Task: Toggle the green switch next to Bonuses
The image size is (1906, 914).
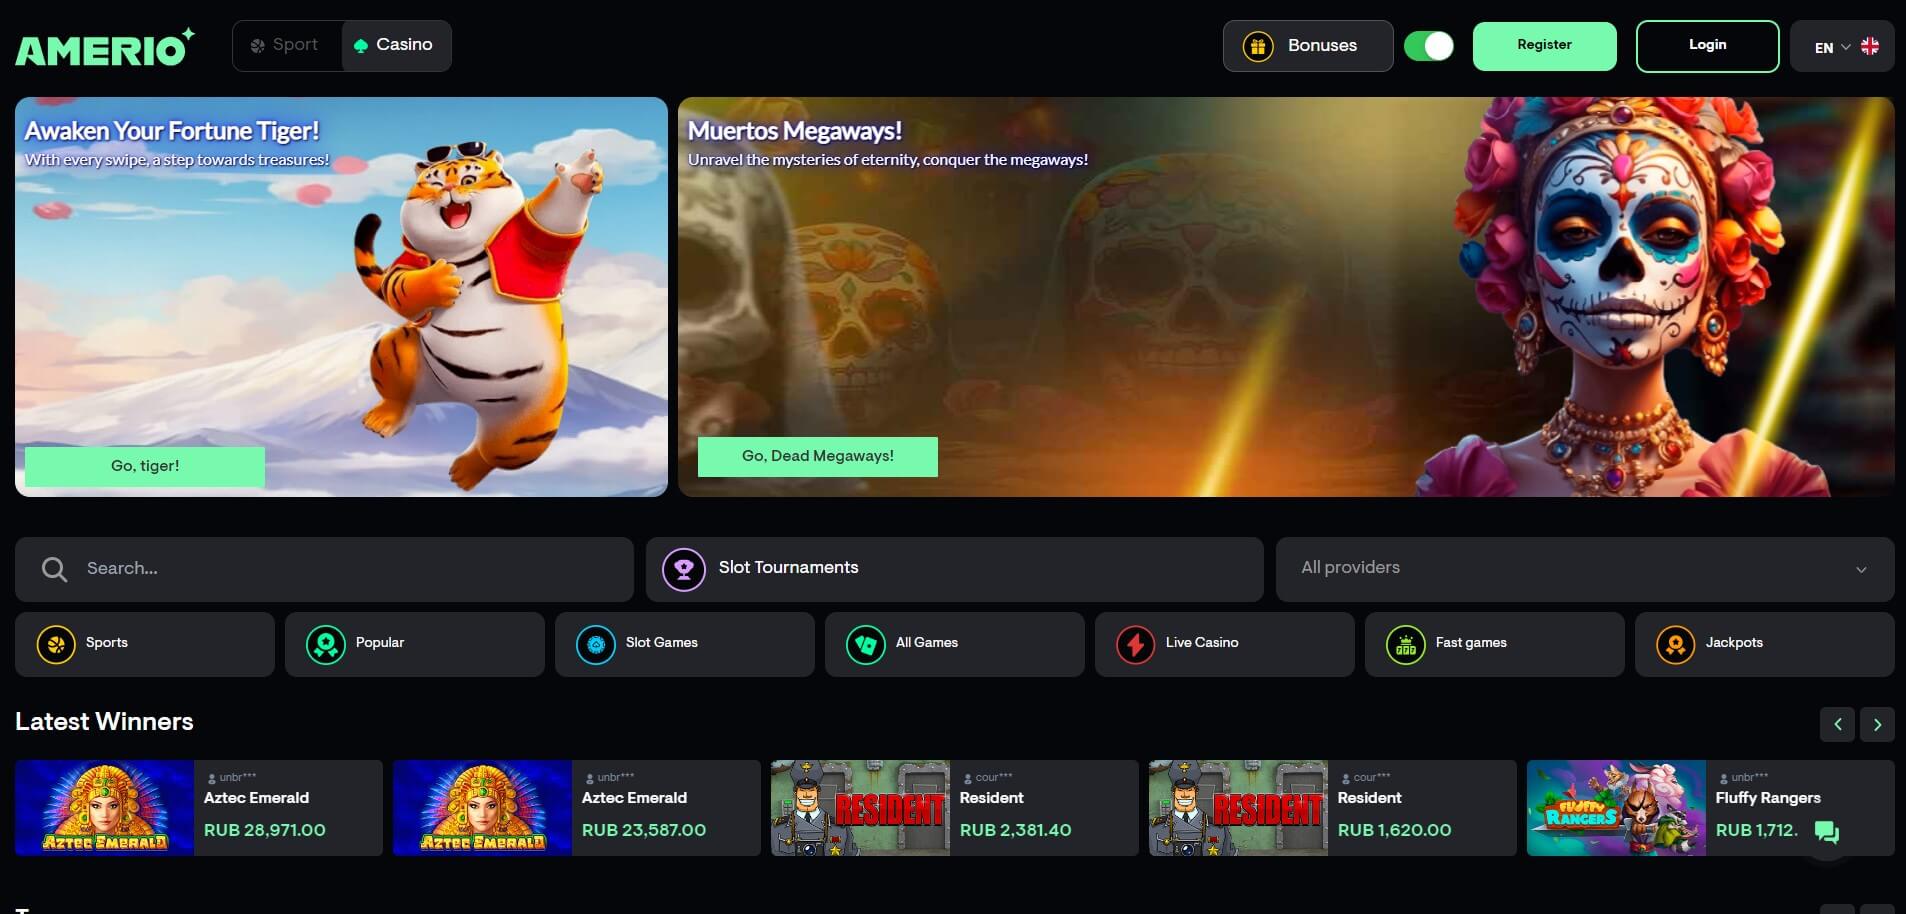Action: tap(1429, 46)
